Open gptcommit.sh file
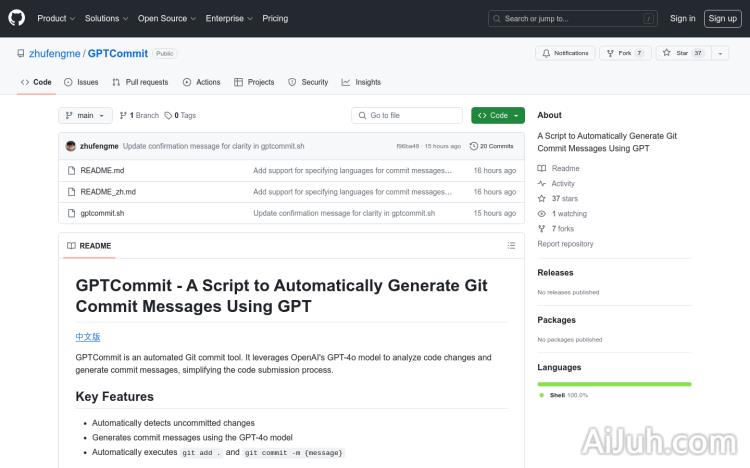Image resolution: width=750 pixels, height=468 pixels. 102,213
